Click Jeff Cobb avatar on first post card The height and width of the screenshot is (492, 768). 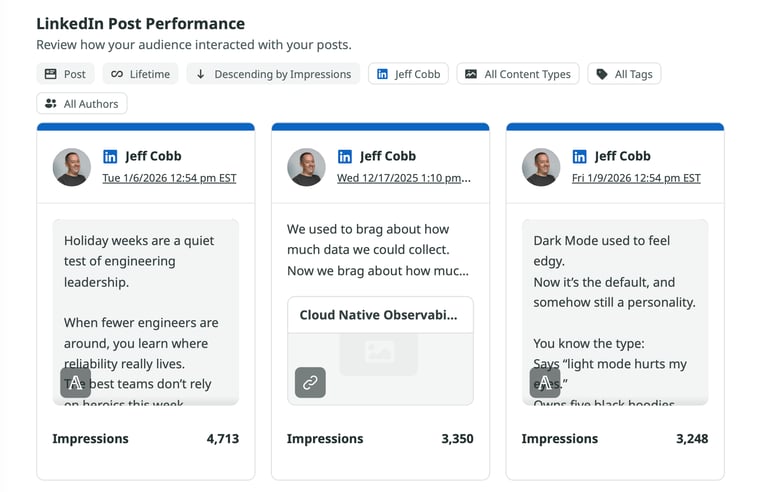point(72,167)
